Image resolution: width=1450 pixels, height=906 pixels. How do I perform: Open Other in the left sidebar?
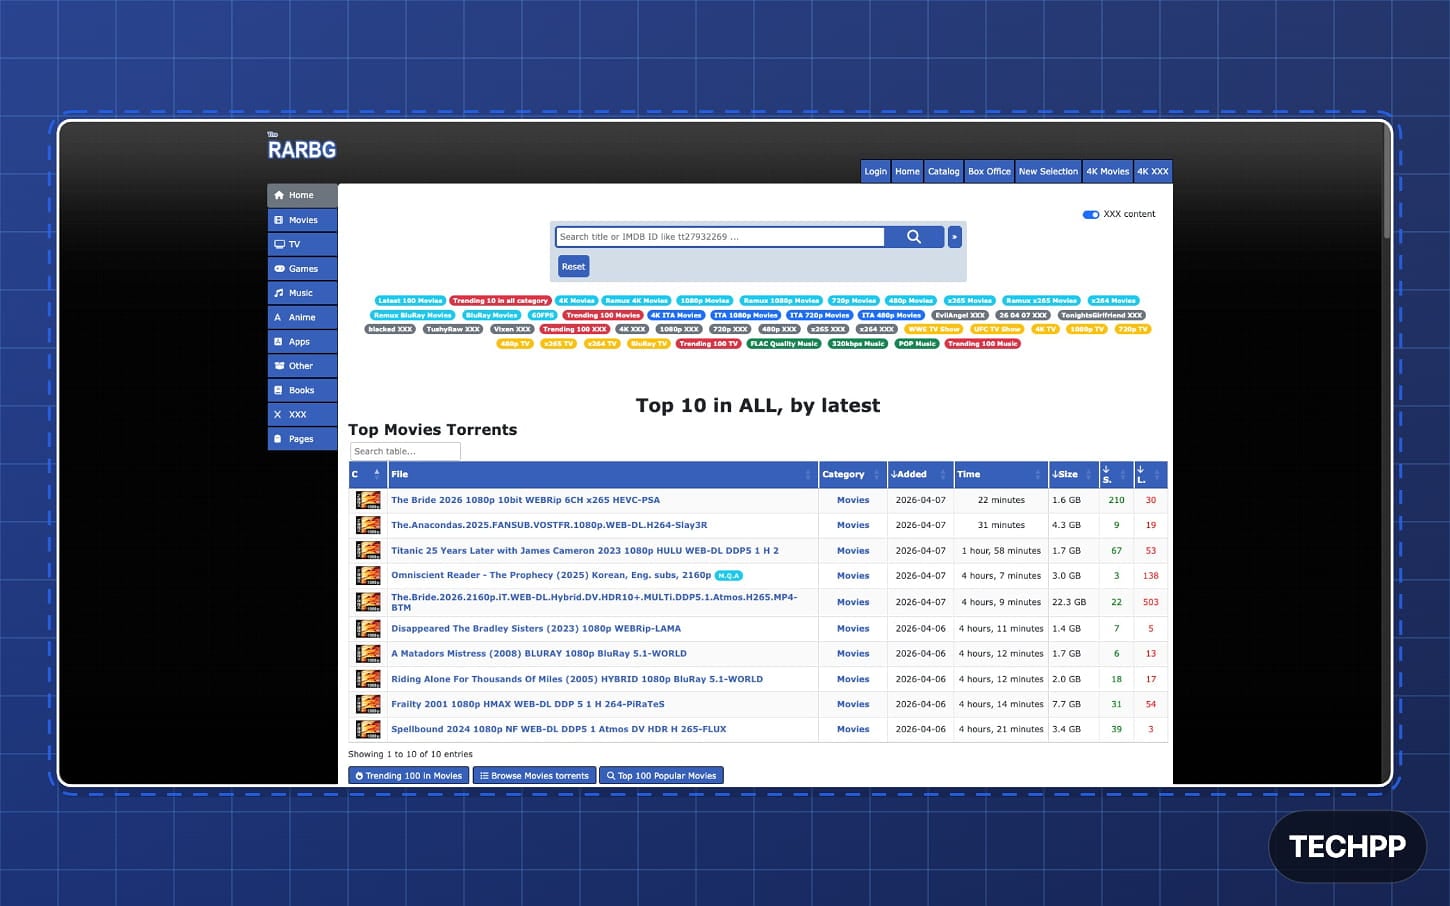pos(302,366)
